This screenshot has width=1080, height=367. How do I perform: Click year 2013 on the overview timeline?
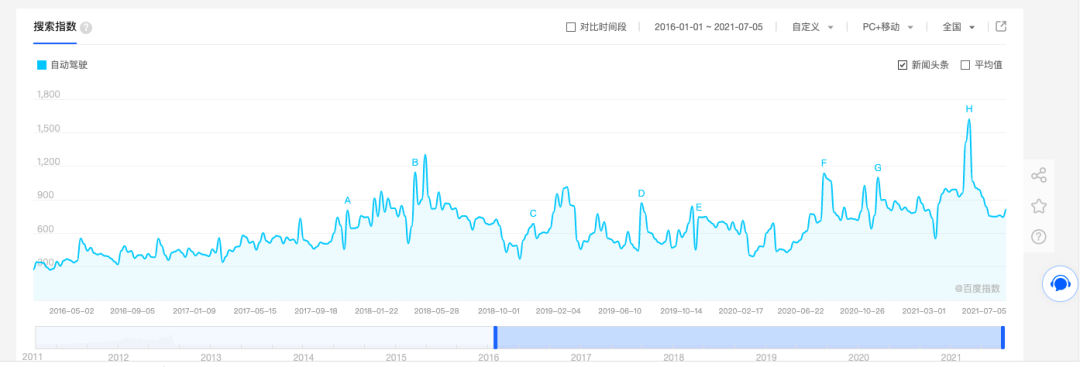[211, 358]
